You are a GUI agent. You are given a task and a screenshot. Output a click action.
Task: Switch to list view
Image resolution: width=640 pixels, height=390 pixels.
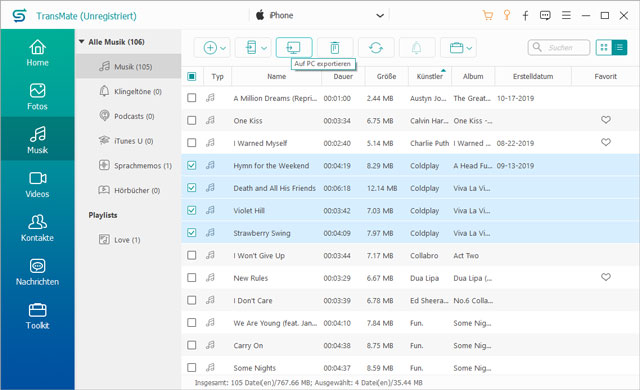coord(620,47)
